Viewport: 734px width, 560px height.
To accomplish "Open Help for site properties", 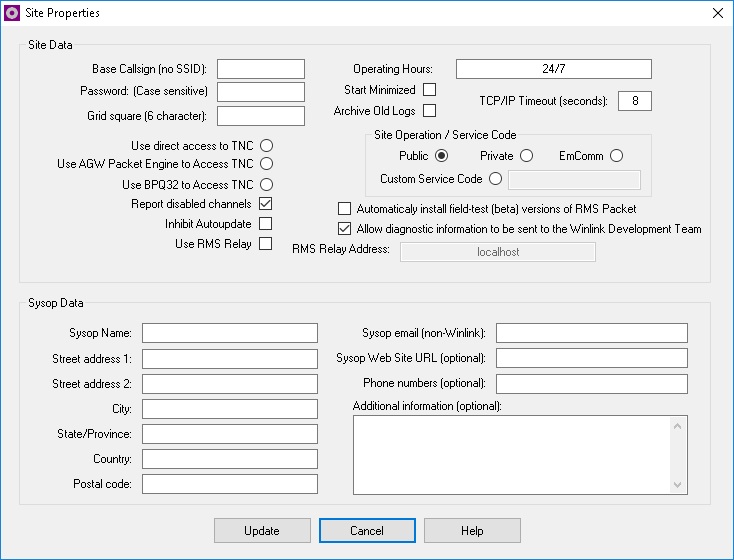I will [472, 531].
